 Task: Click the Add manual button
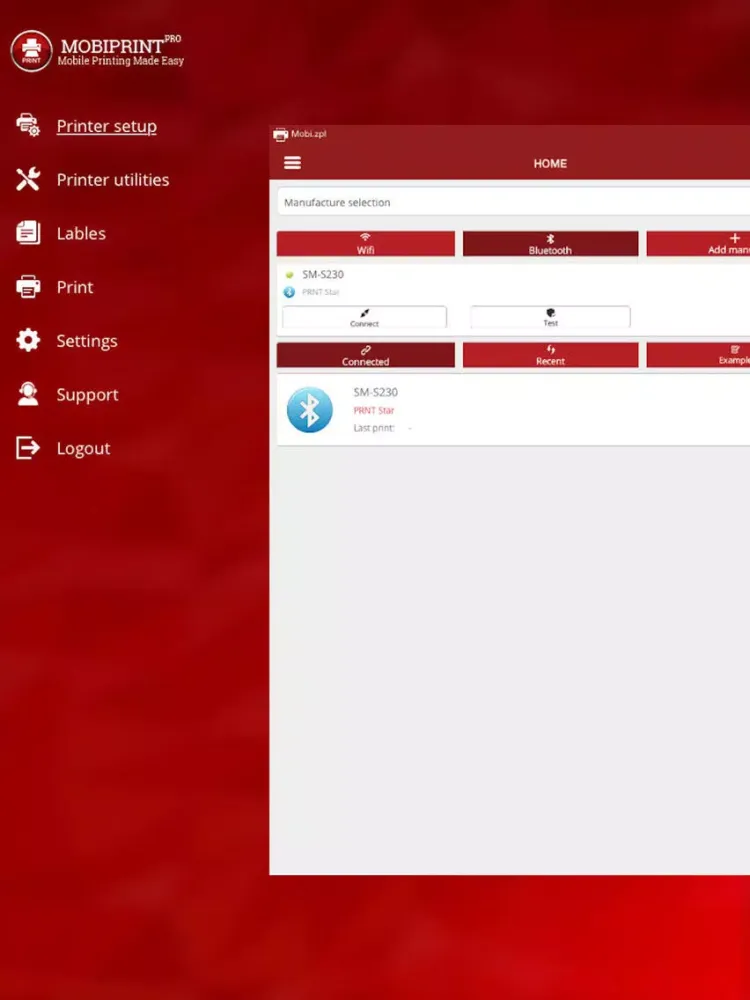(x=698, y=244)
